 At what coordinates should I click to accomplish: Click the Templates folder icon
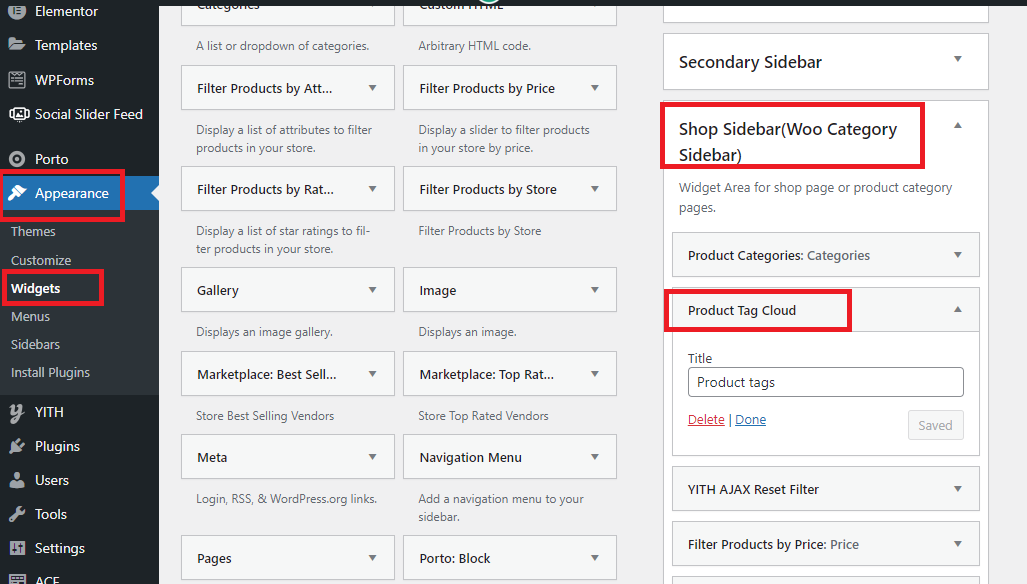(16, 45)
